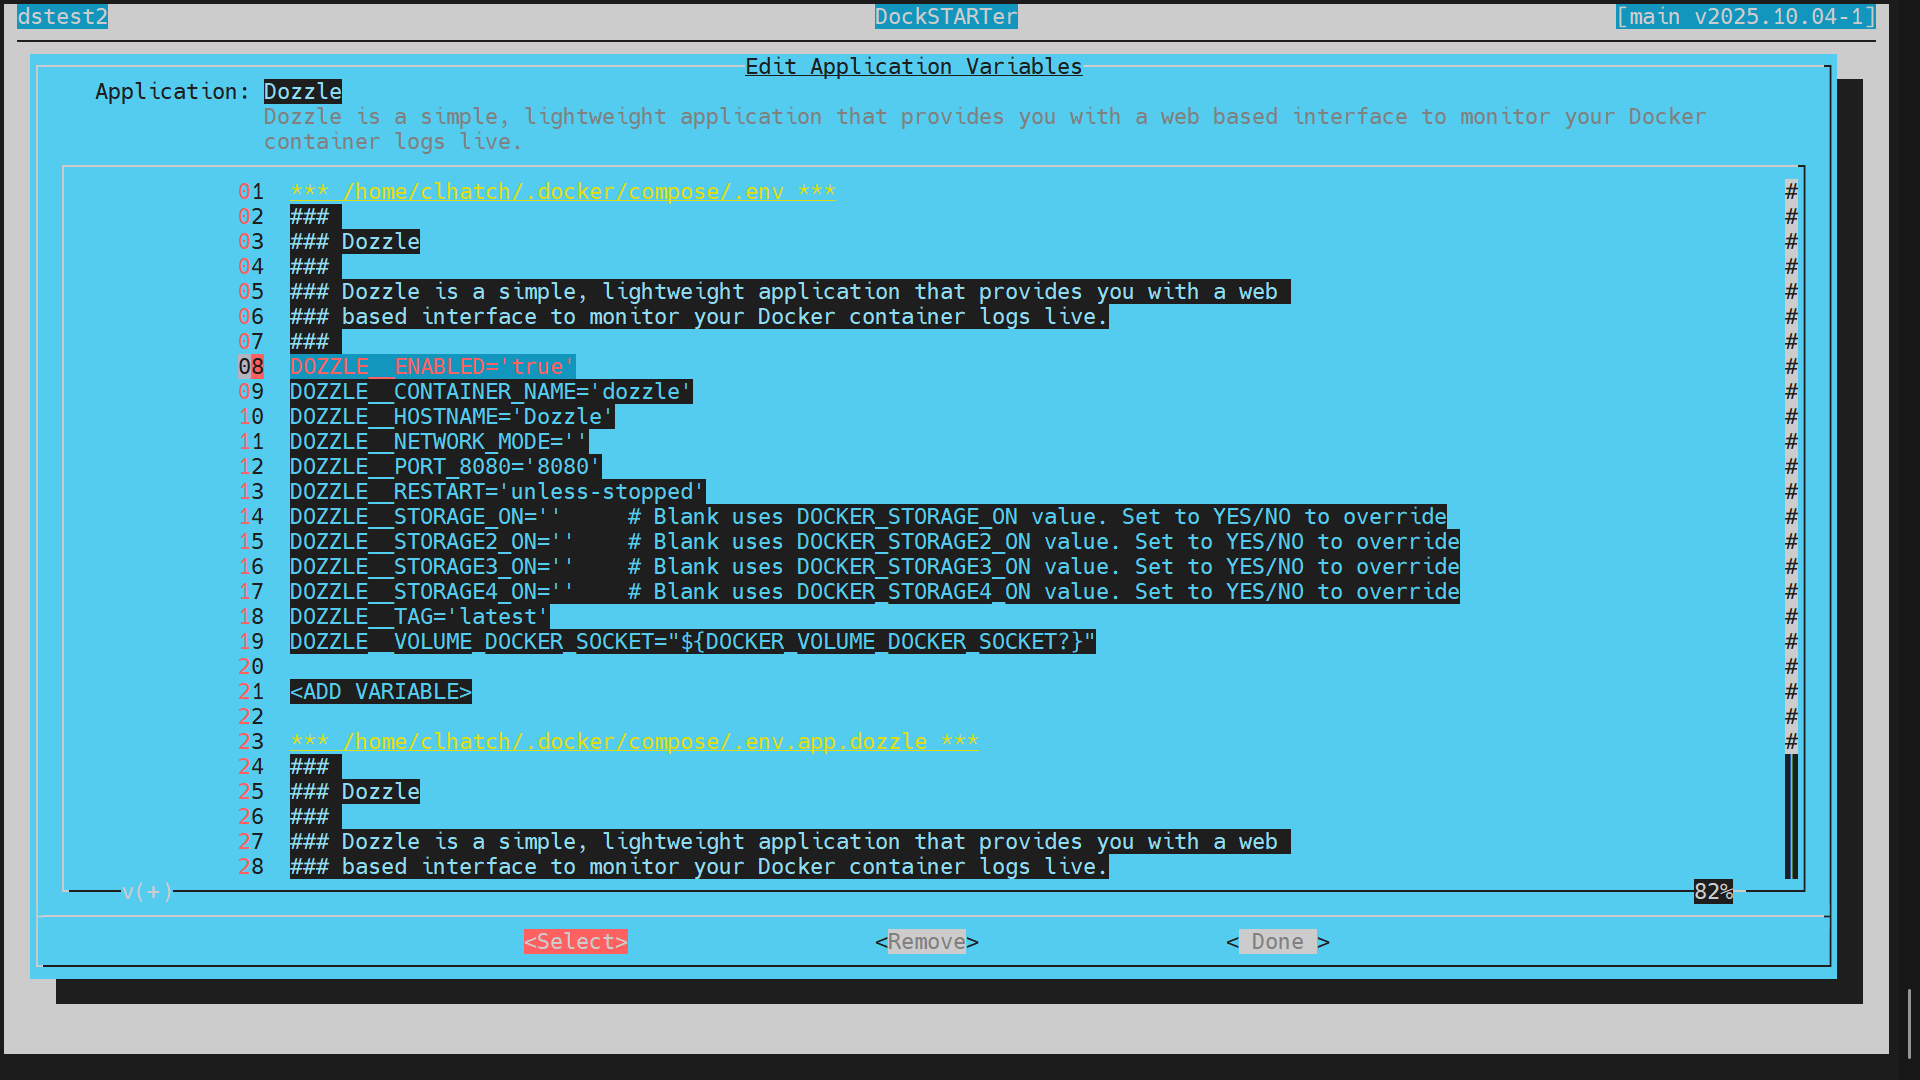The width and height of the screenshot is (1920, 1080).
Task: Select the DOZZLE__NETWORK_MODE variable line
Action: coord(438,442)
